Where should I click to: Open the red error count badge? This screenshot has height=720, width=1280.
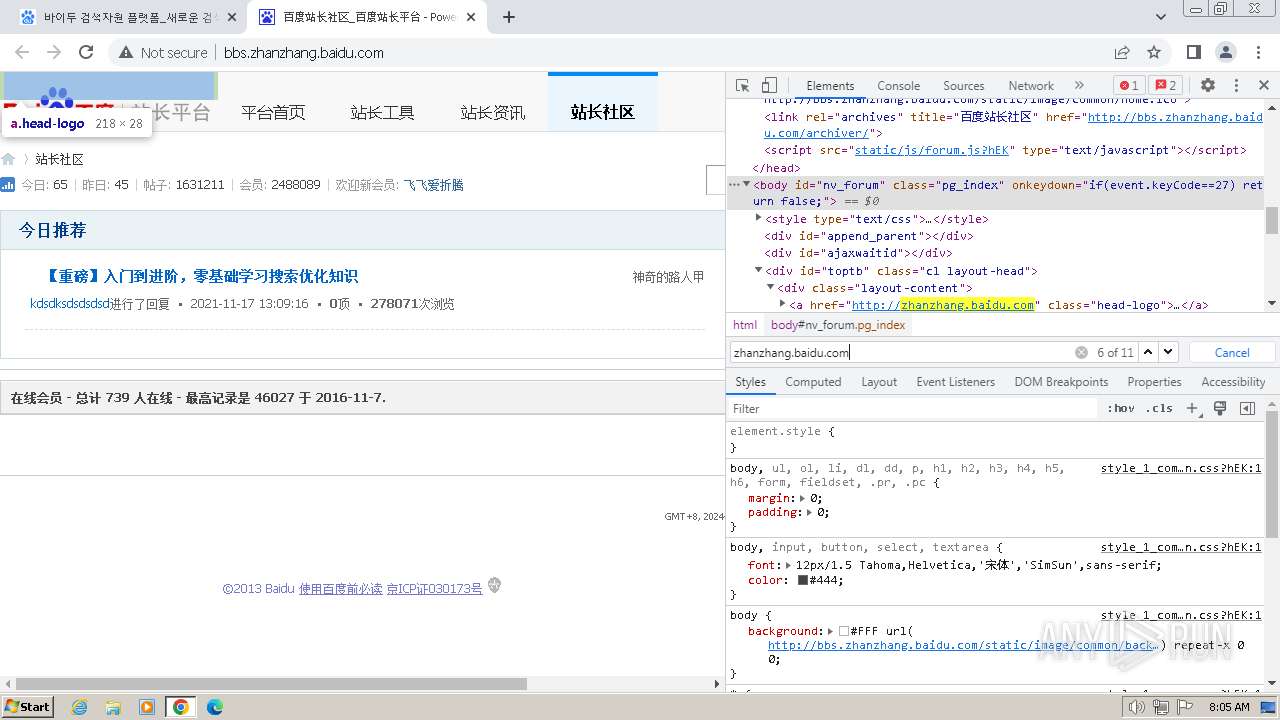click(x=1129, y=86)
